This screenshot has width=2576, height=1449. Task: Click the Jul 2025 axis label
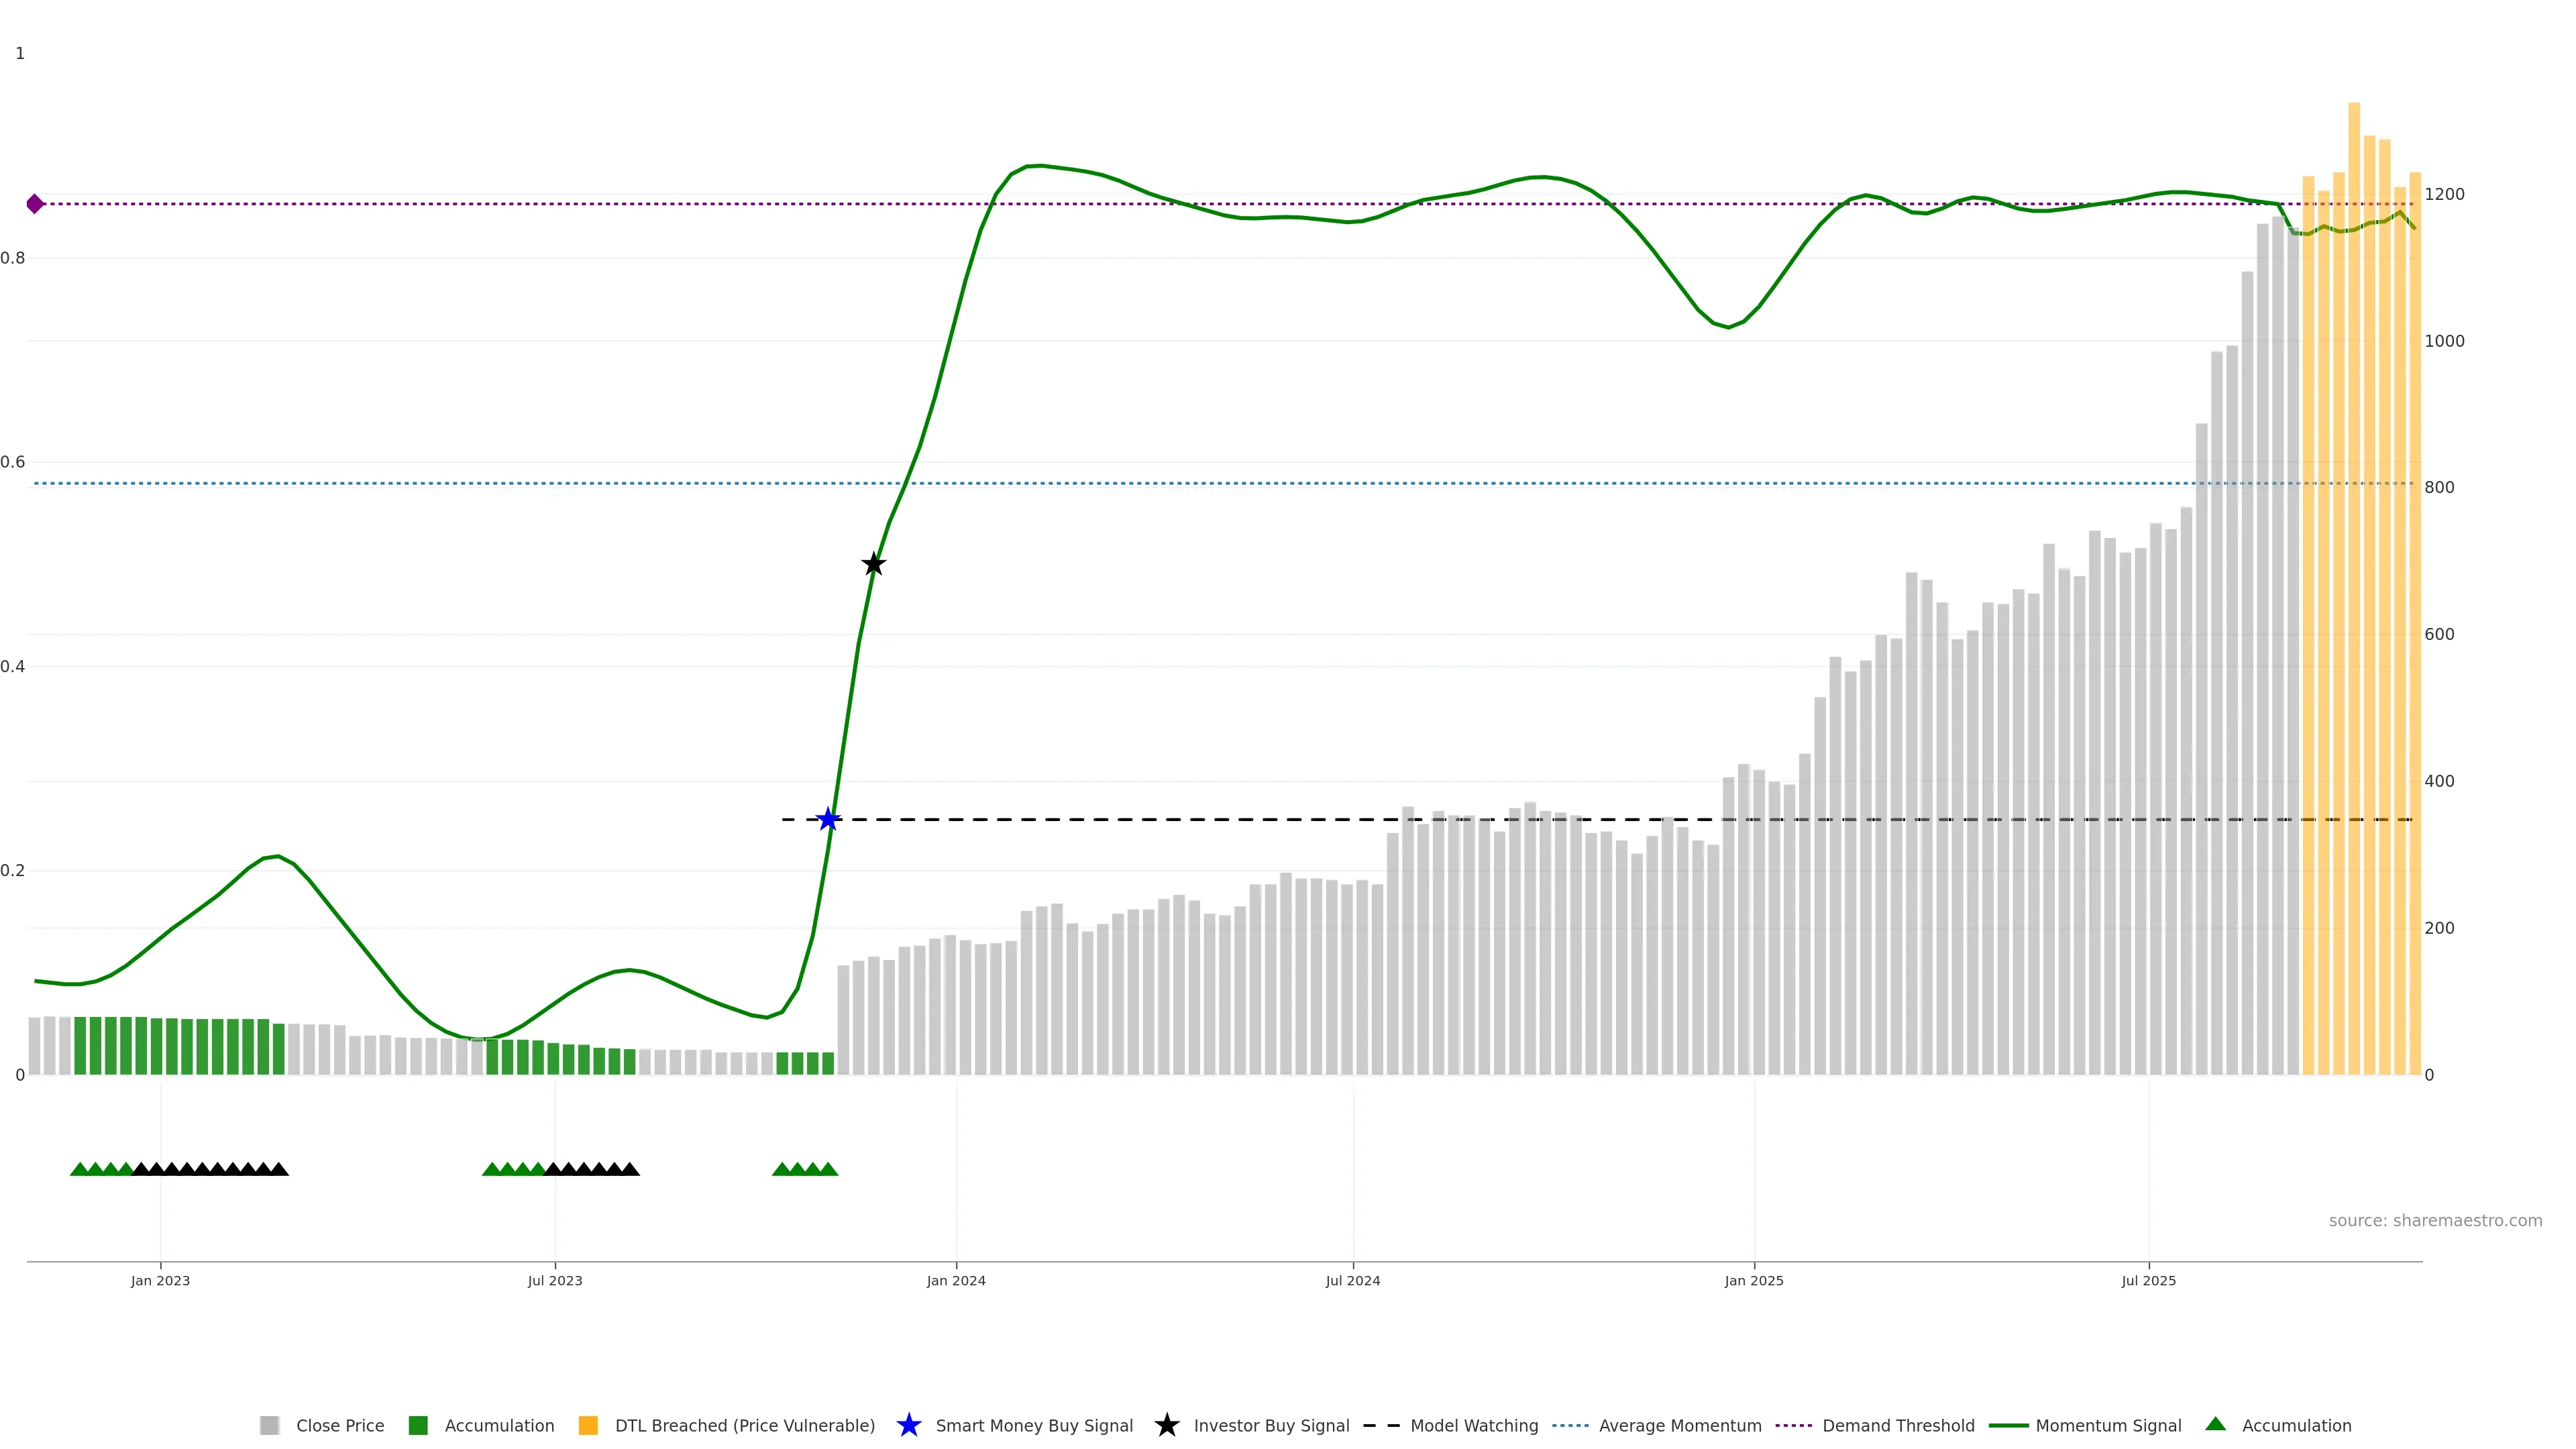[x=2148, y=1280]
